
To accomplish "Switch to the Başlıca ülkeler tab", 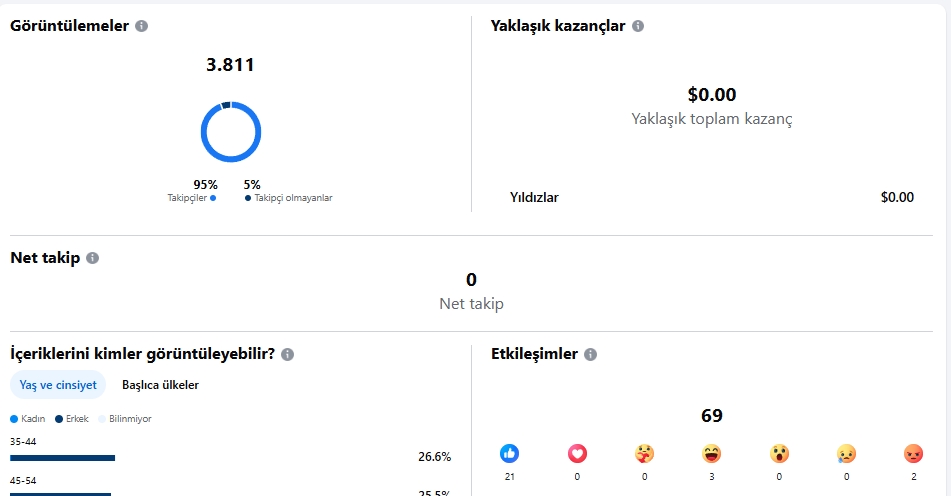I will point(160,385).
